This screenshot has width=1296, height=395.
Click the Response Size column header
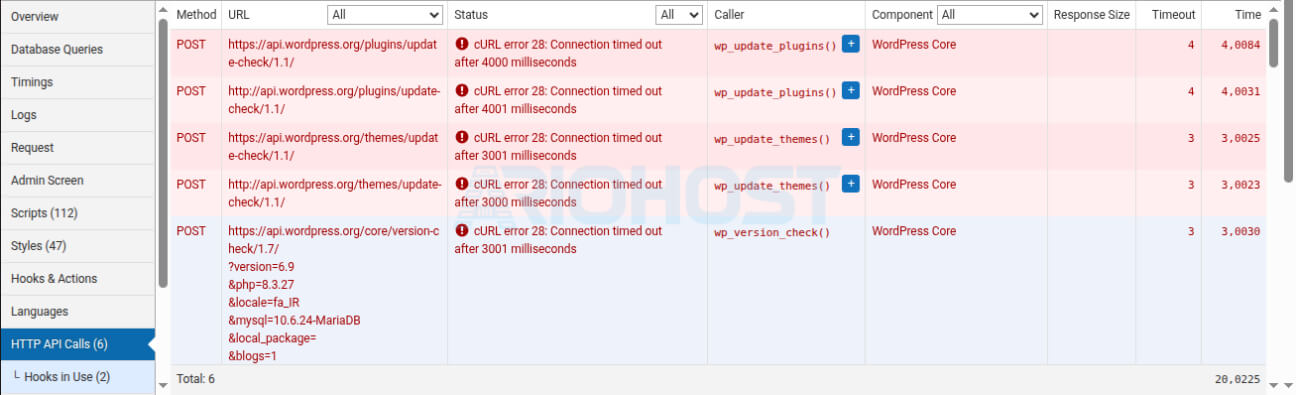pos(1091,15)
